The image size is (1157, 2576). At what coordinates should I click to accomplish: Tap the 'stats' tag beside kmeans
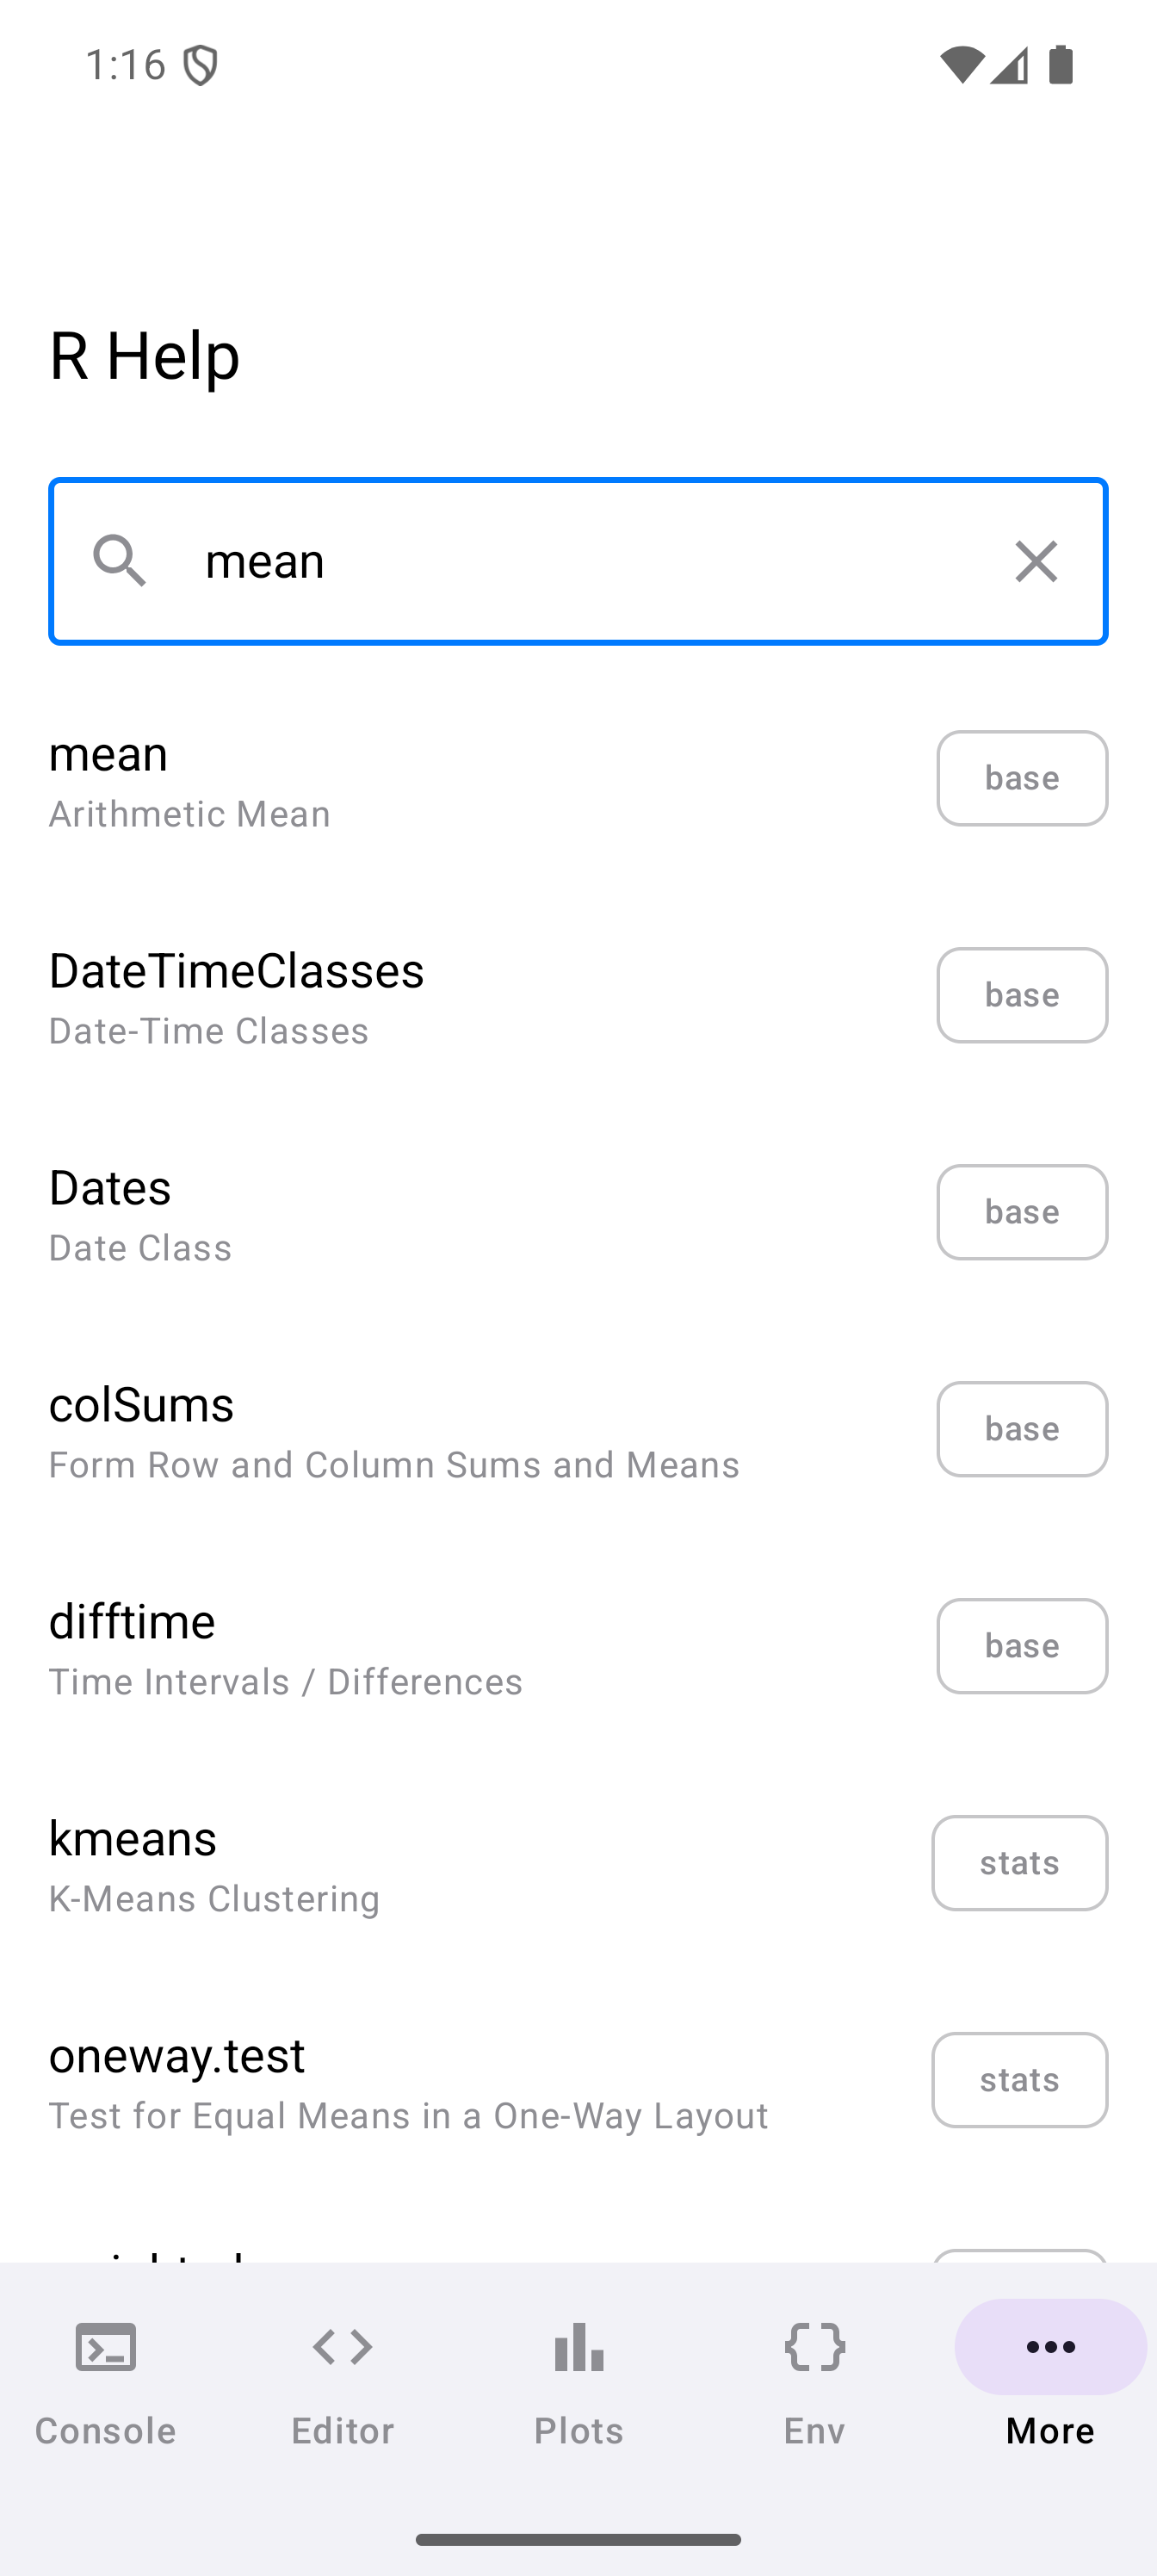[1019, 1863]
